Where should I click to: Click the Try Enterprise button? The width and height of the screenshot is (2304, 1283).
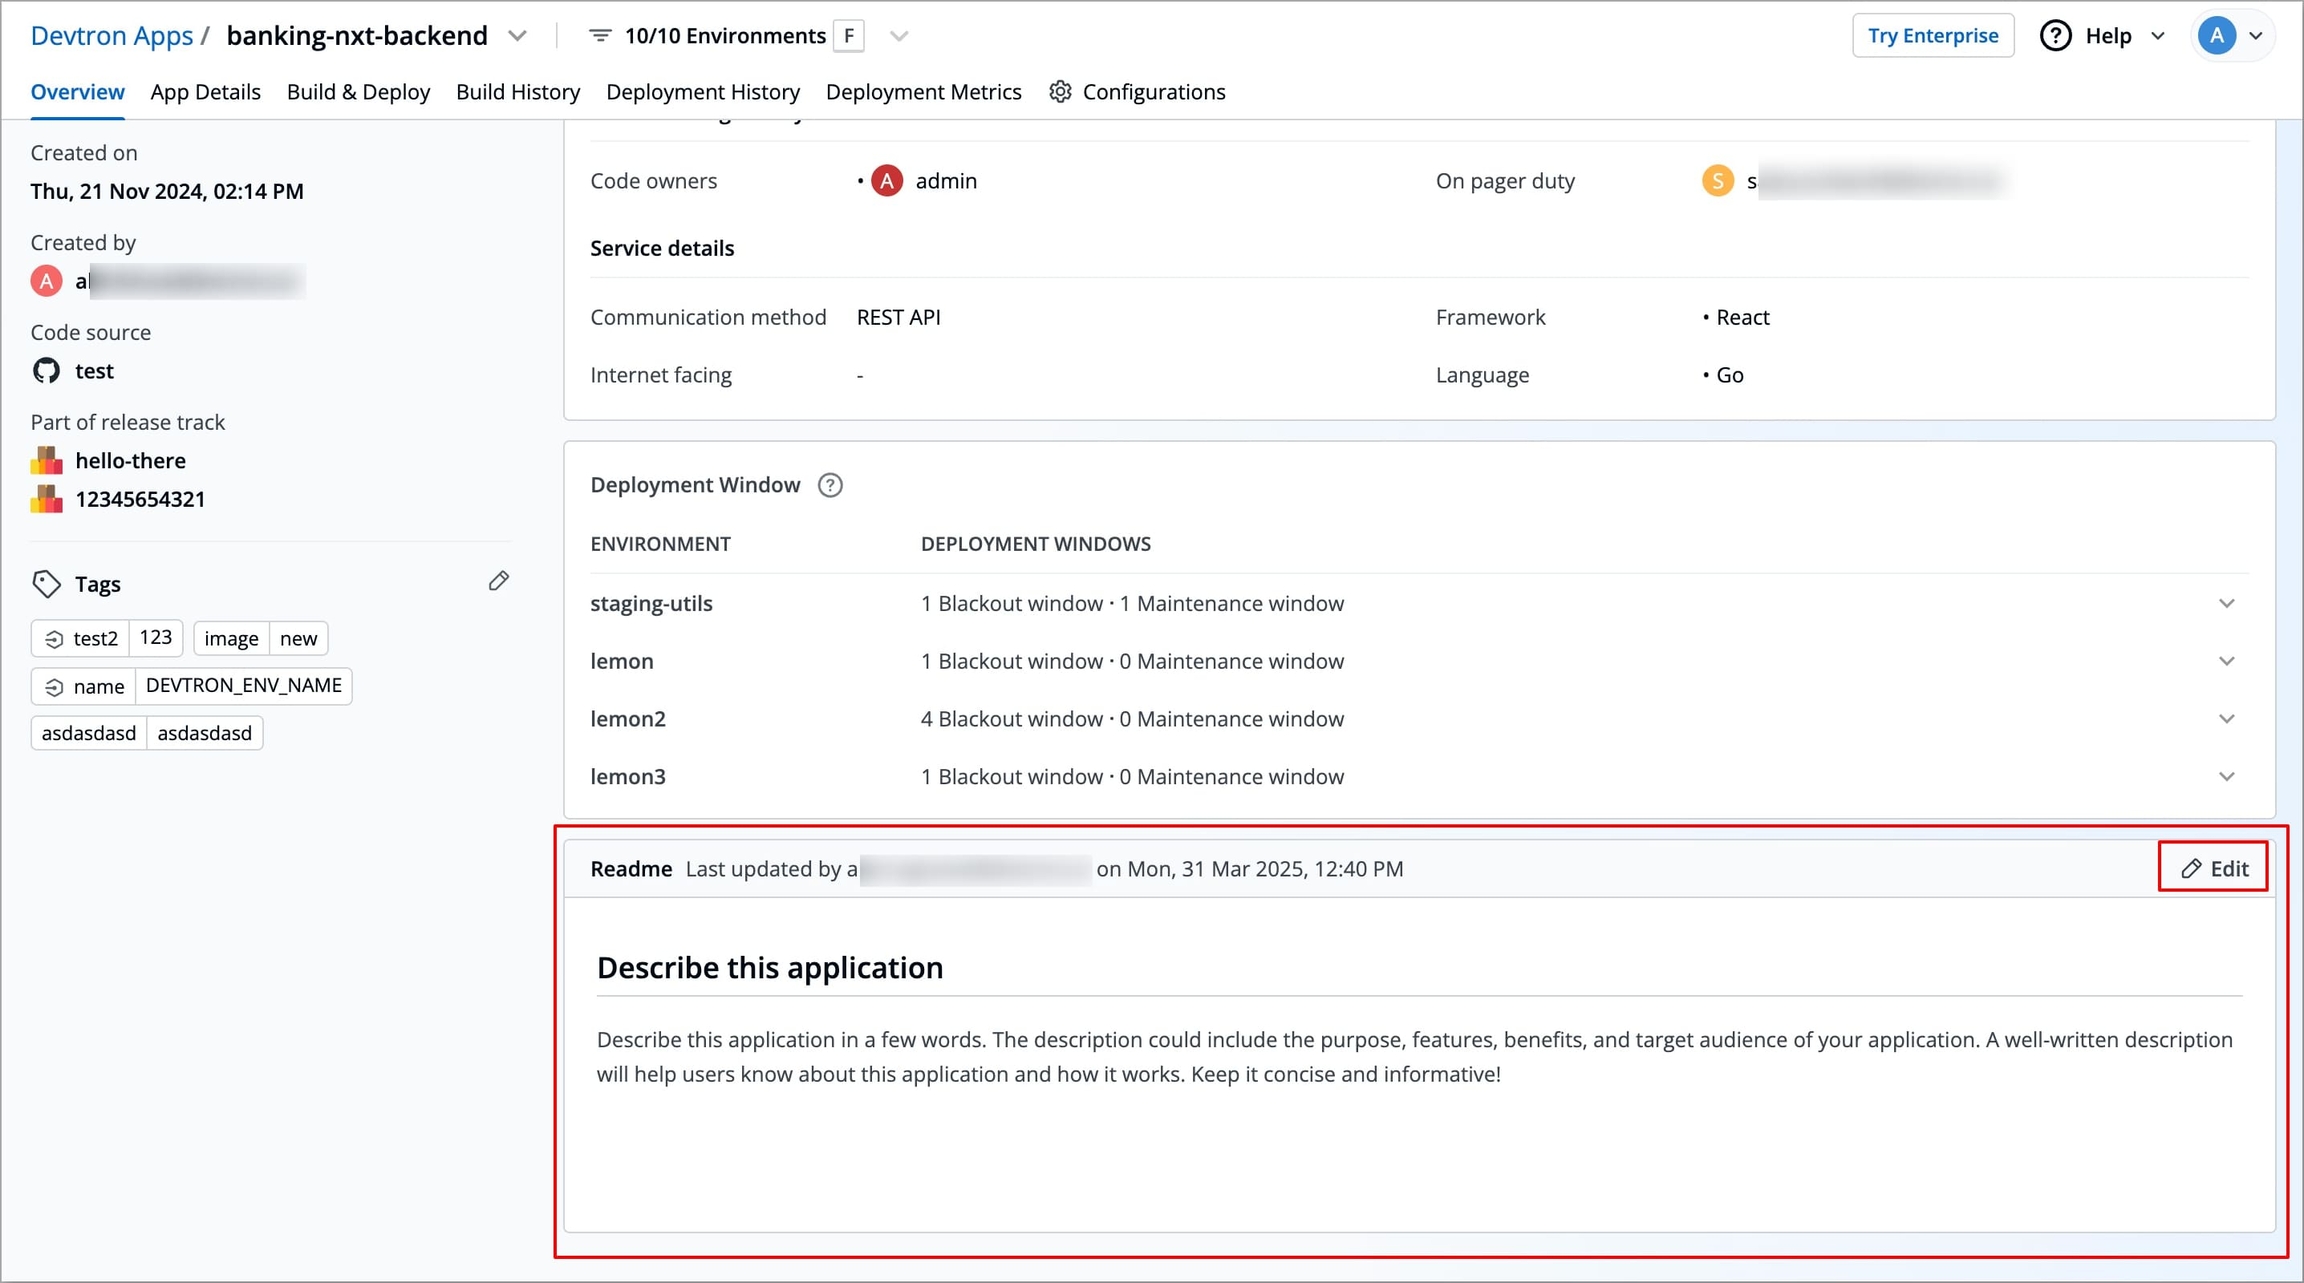pos(1932,36)
